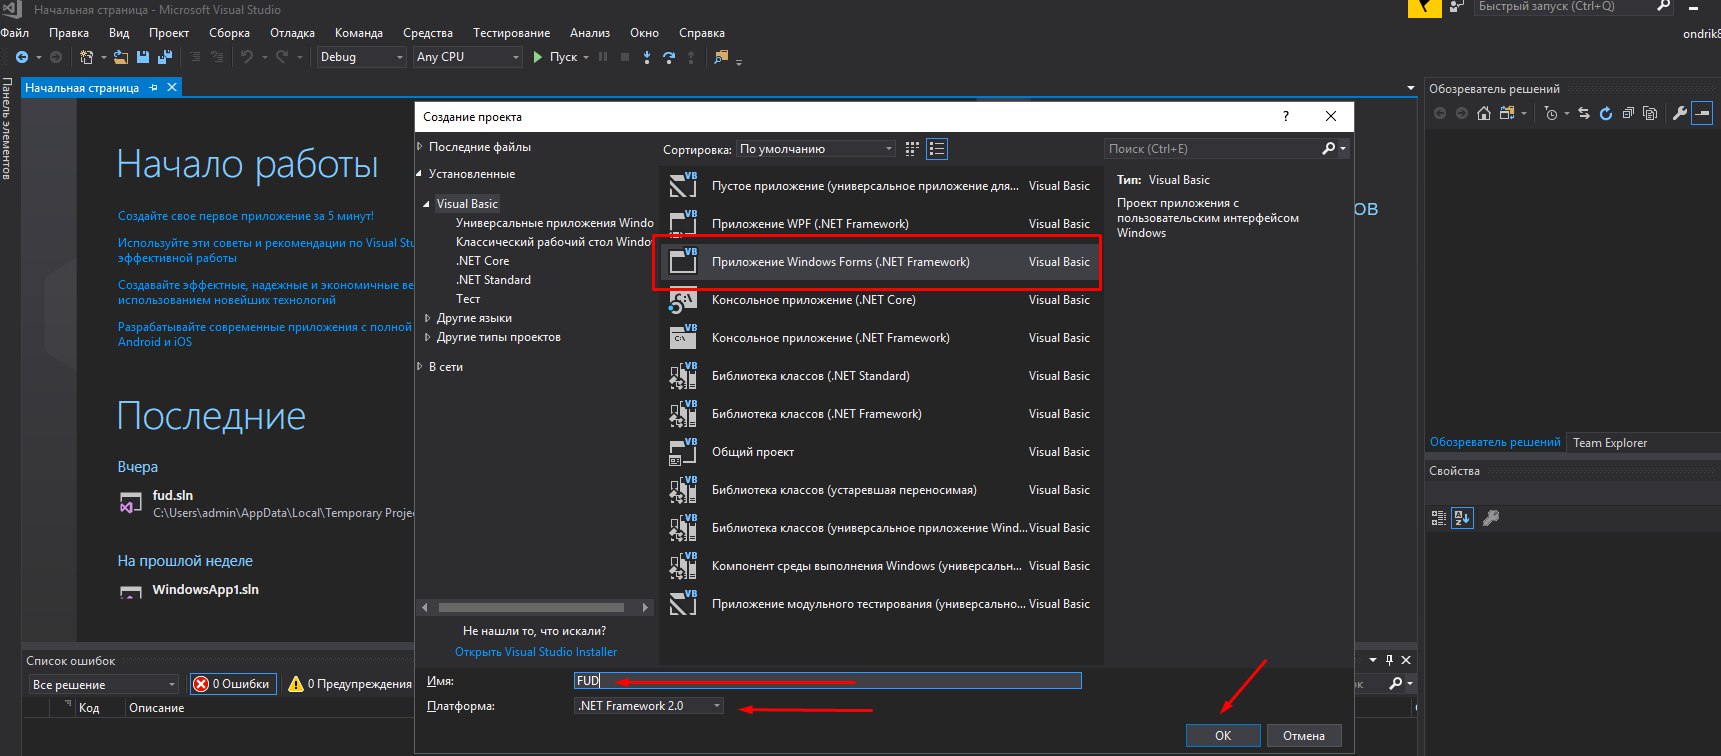Viewport: 1721px width, 756px height.
Task: Click the Step Into debug icon
Action: [x=647, y=57]
